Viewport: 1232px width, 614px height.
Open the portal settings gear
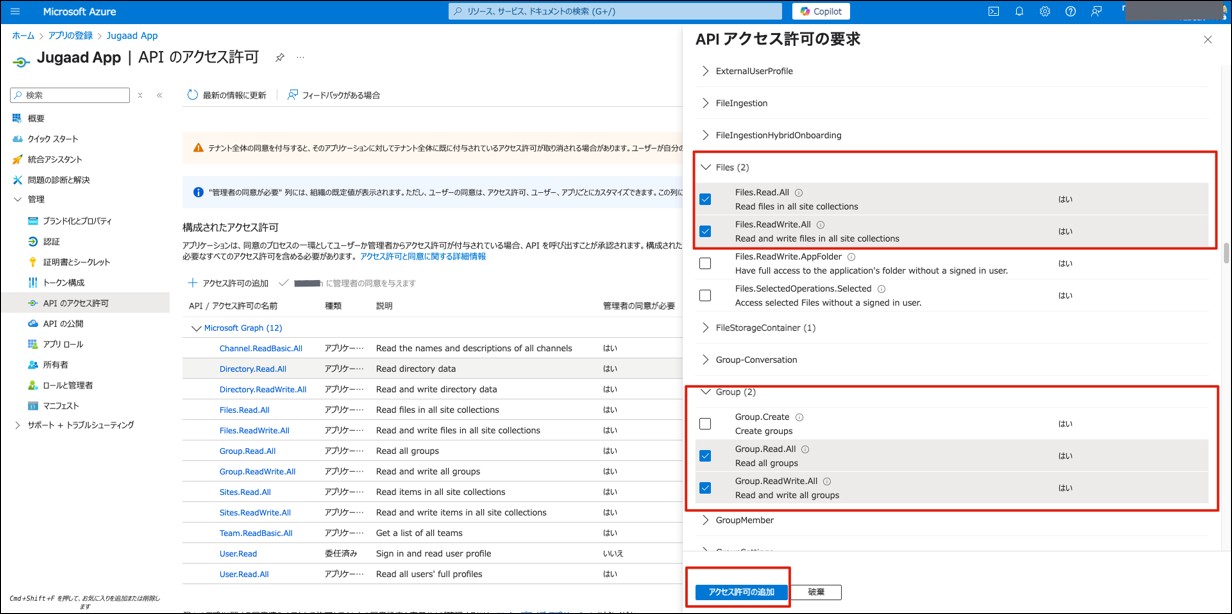[1045, 11]
